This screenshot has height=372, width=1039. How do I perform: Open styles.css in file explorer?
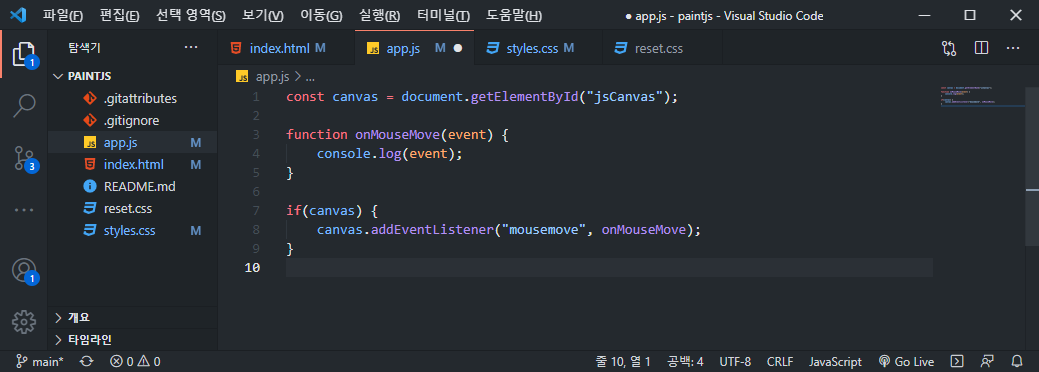pos(133,231)
